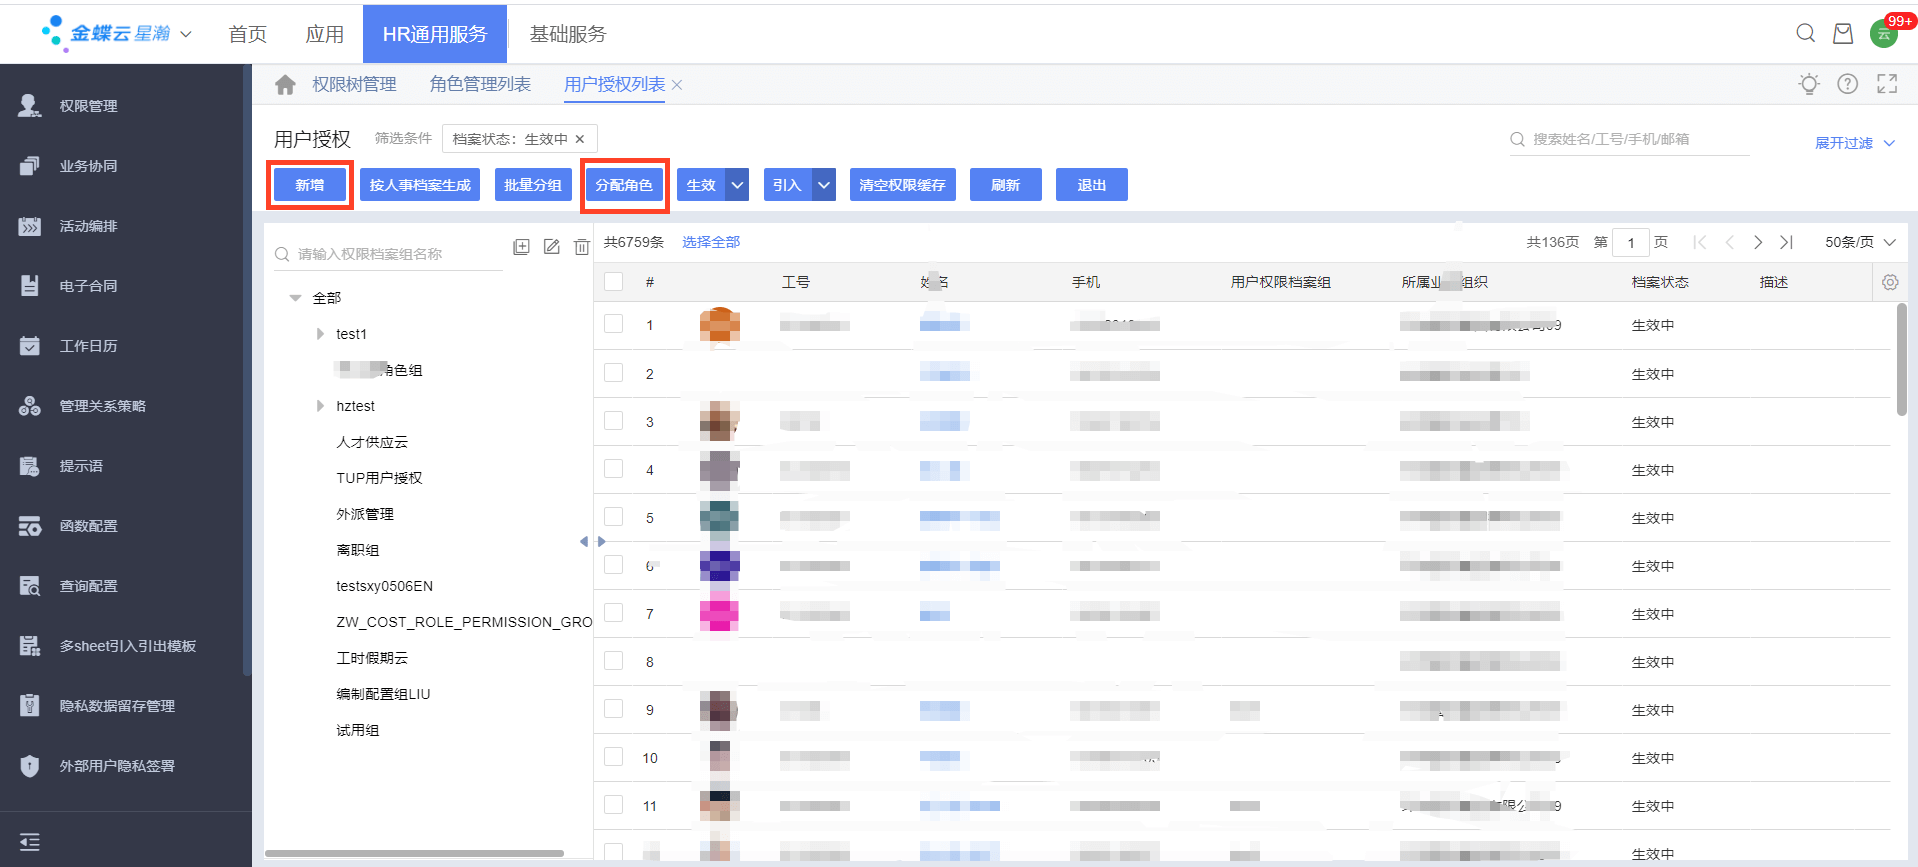Viewport: 1918px width, 867px height.
Task: Delete group using trash icon
Action: click(x=581, y=247)
